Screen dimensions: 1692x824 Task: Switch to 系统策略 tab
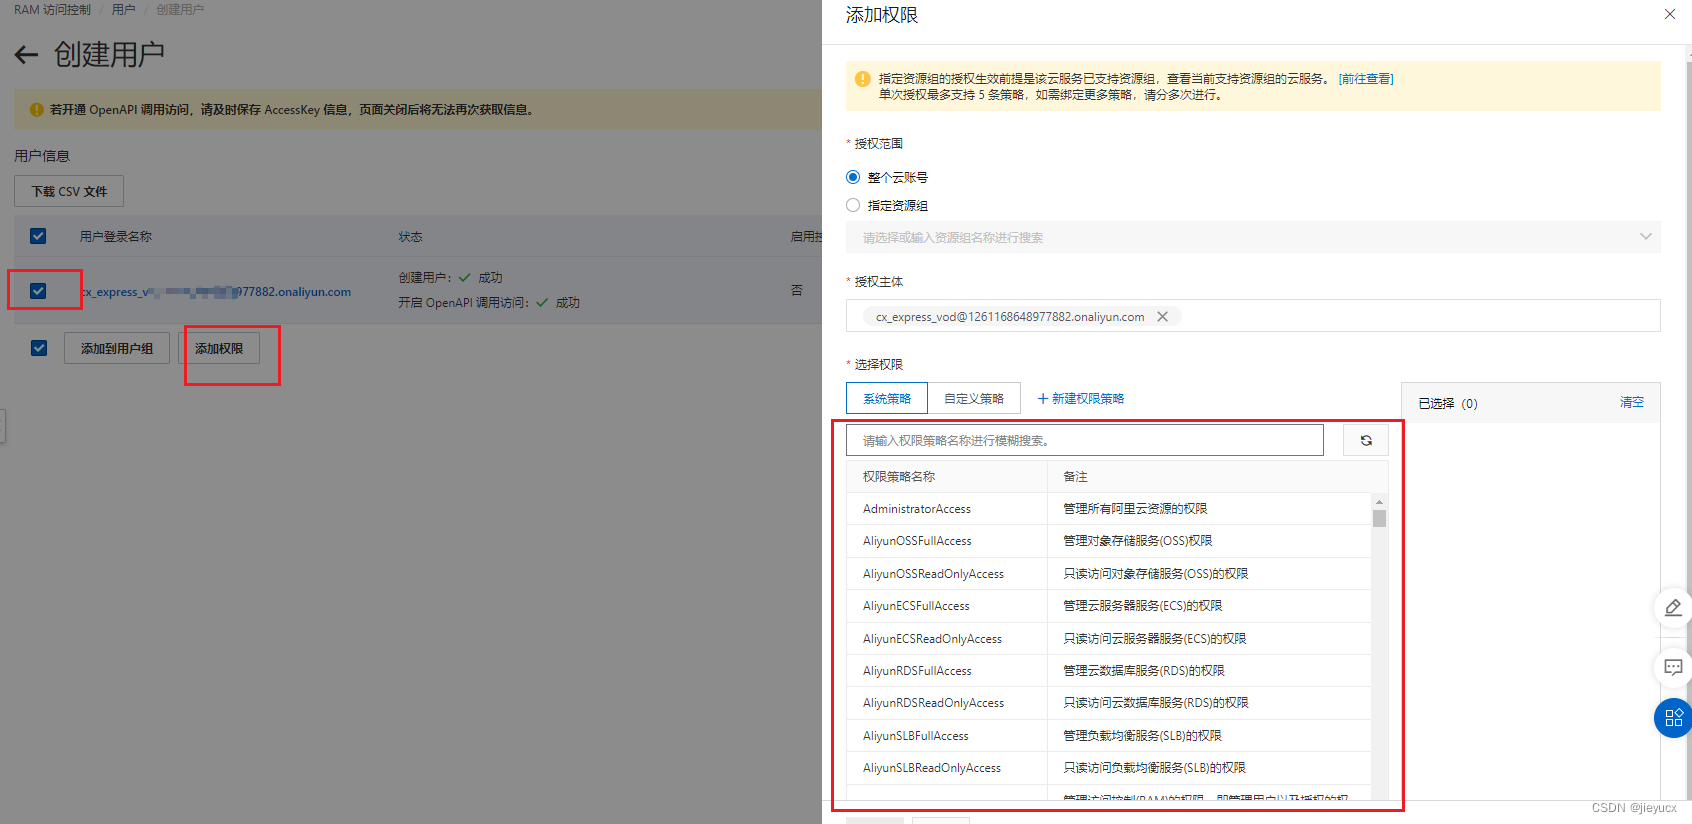click(887, 398)
